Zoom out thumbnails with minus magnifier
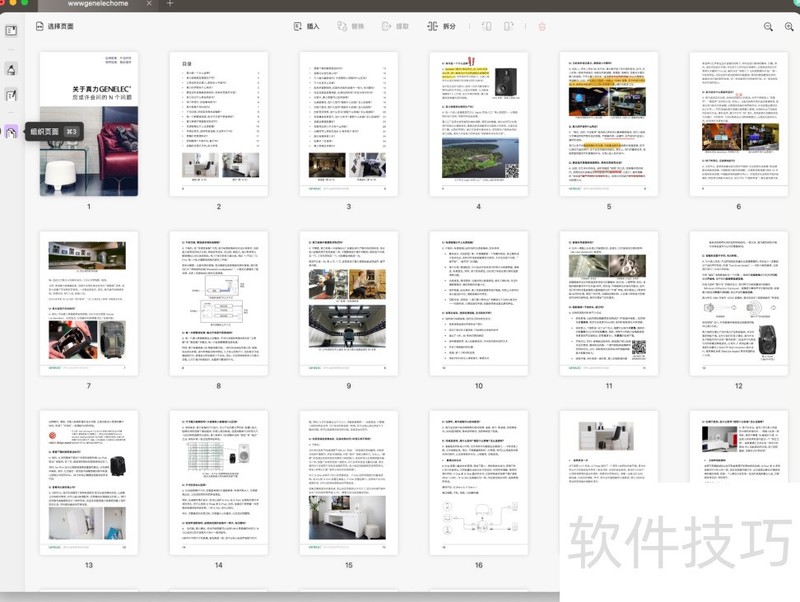Image resolution: width=800 pixels, height=602 pixels. (769, 27)
